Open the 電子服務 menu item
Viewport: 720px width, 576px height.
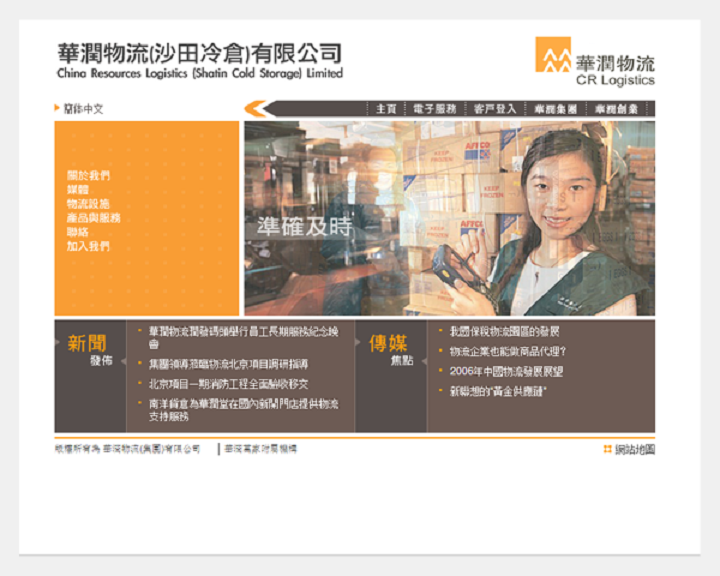434,109
